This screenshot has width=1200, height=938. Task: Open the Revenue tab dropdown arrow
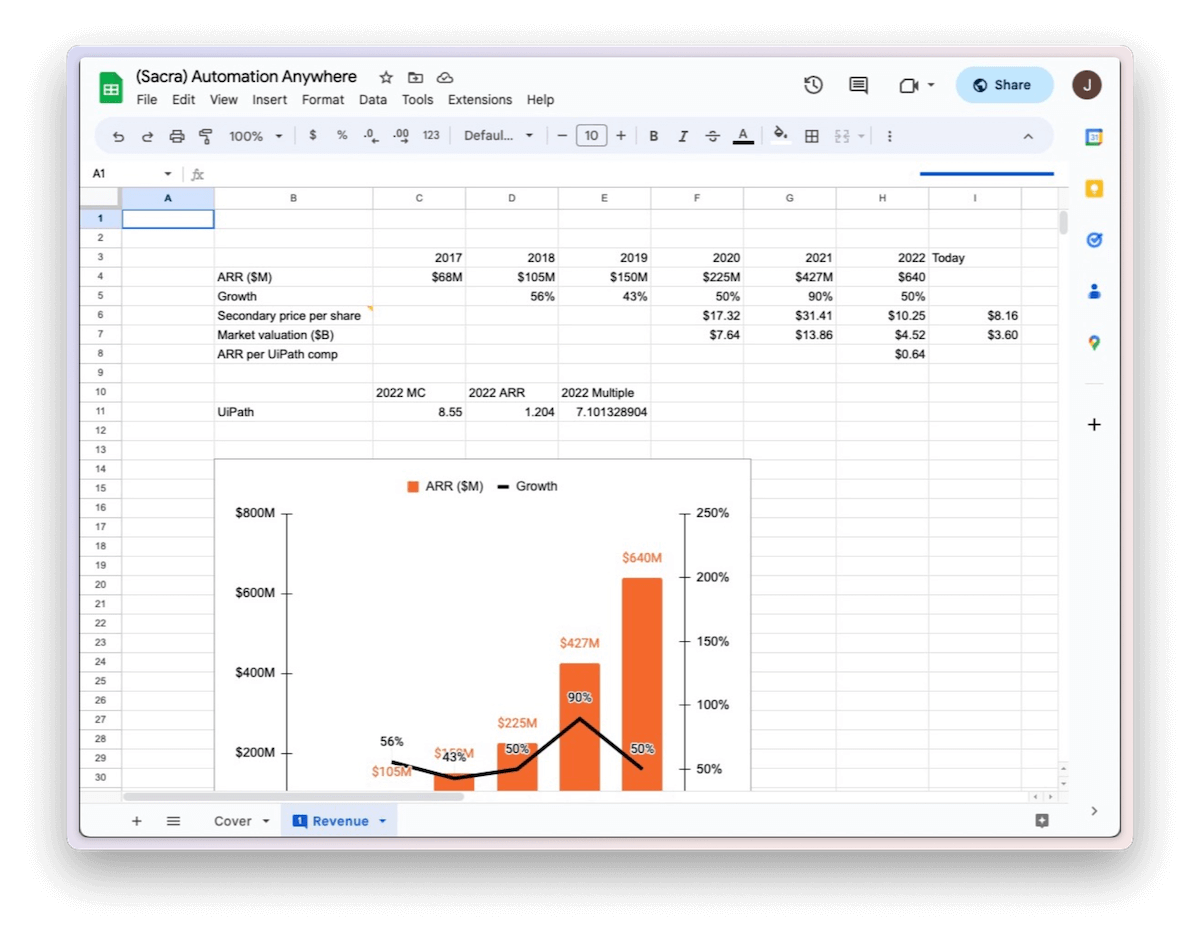point(382,821)
